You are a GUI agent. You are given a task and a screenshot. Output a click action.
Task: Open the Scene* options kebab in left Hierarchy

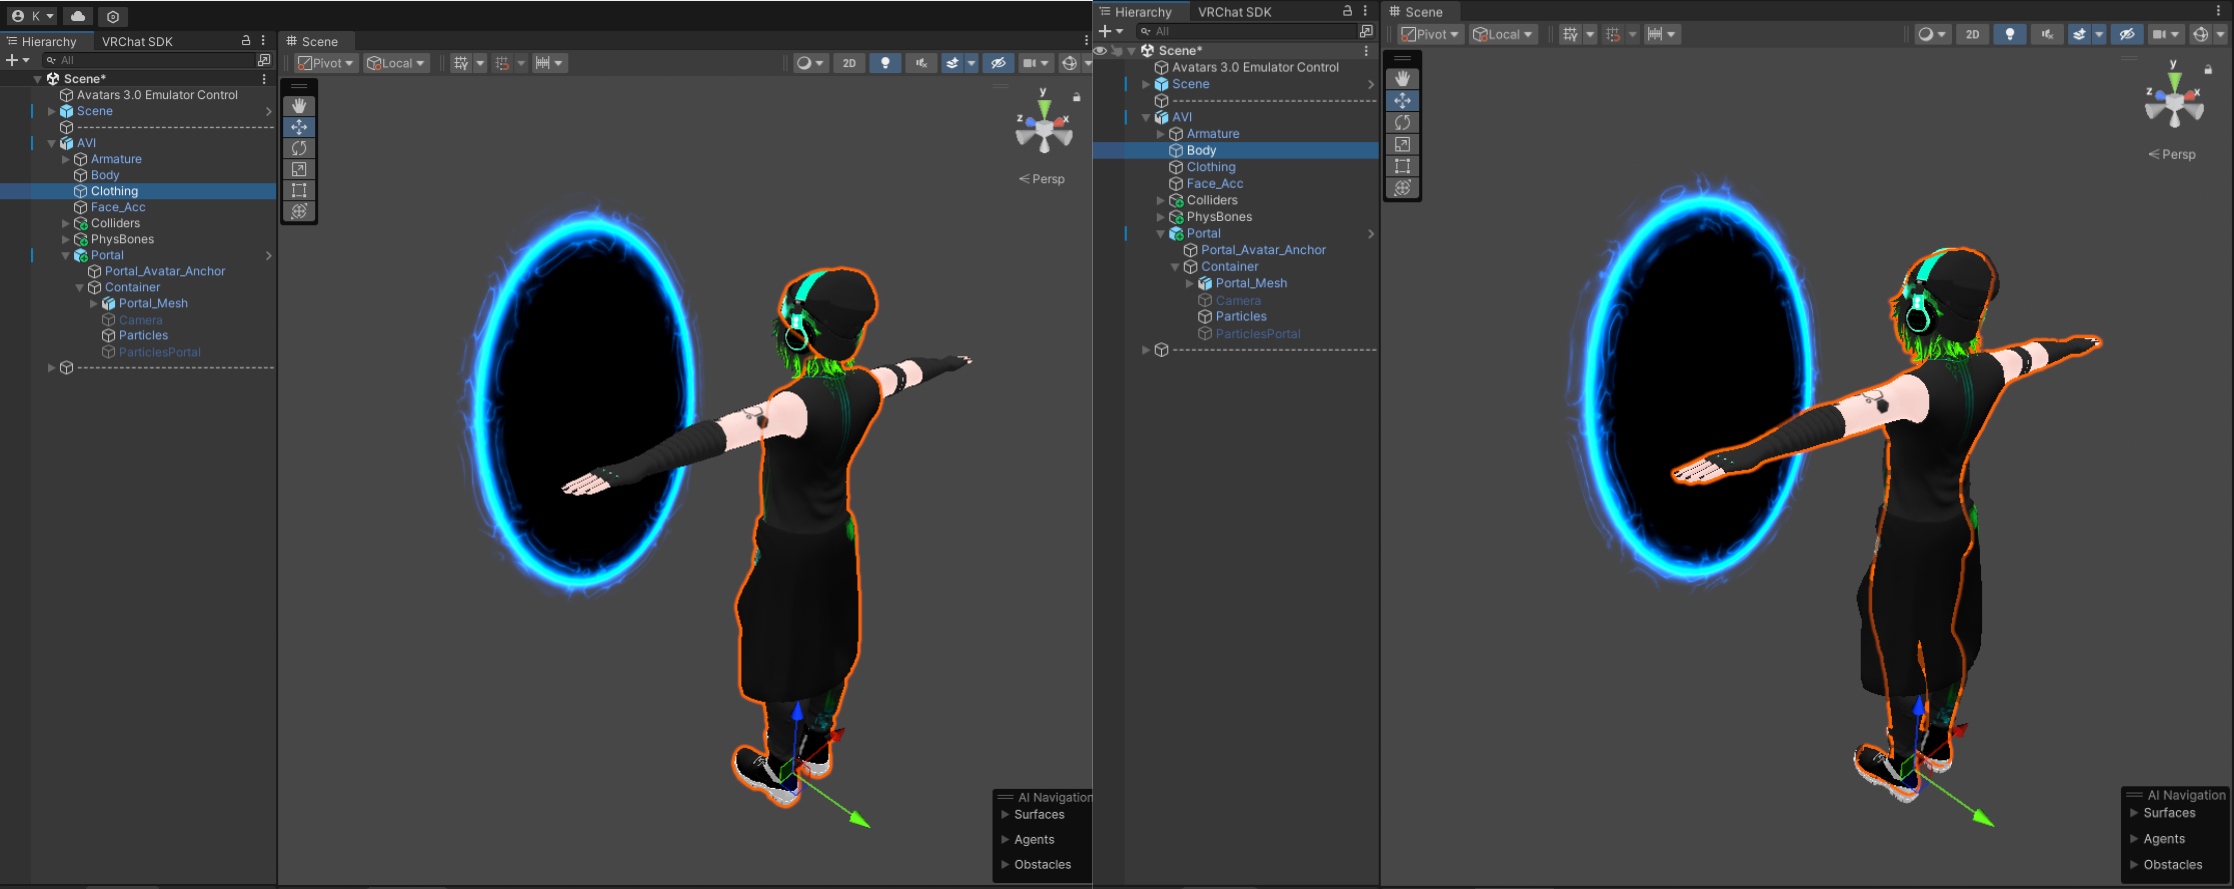(x=264, y=79)
